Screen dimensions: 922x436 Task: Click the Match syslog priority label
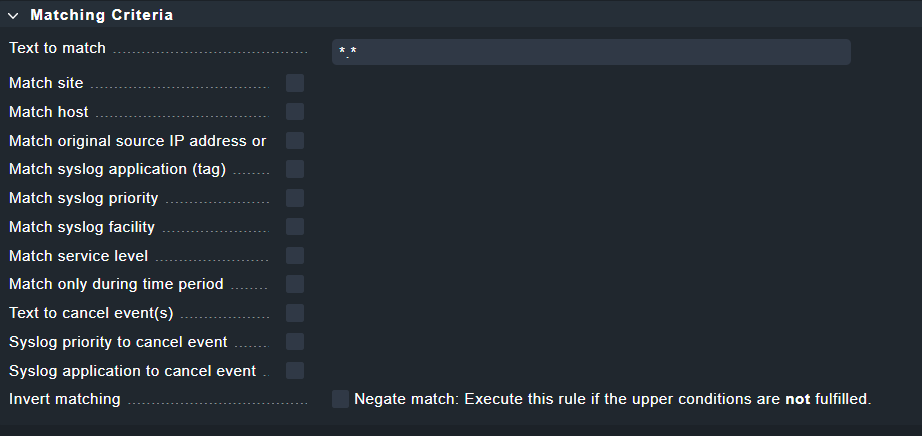[x=83, y=198]
